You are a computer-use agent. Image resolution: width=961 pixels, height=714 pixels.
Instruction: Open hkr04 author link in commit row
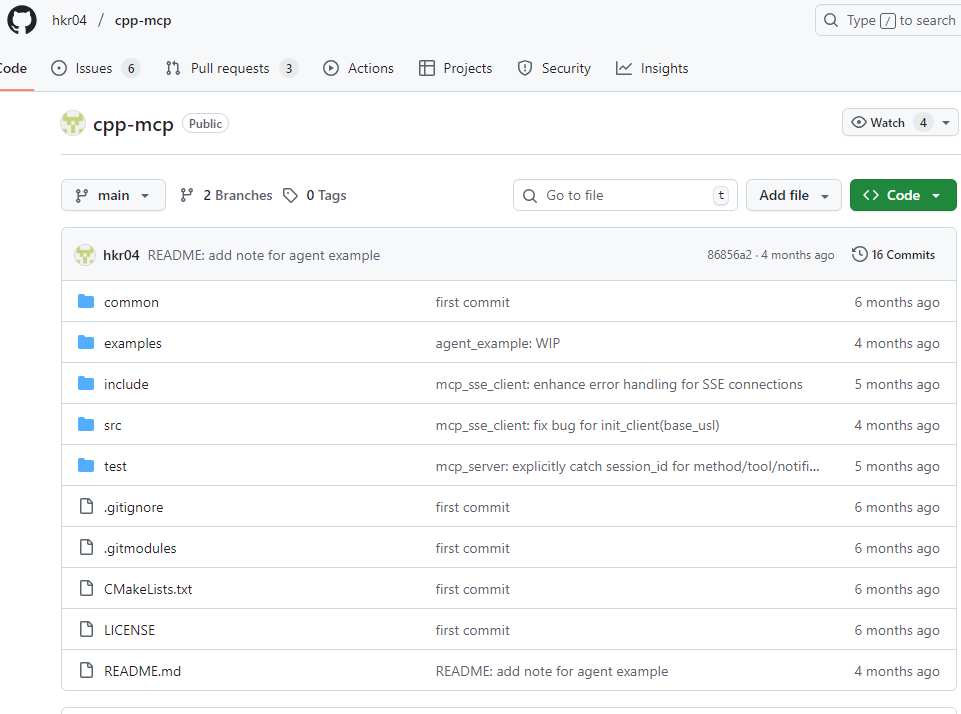(x=121, y=255)
